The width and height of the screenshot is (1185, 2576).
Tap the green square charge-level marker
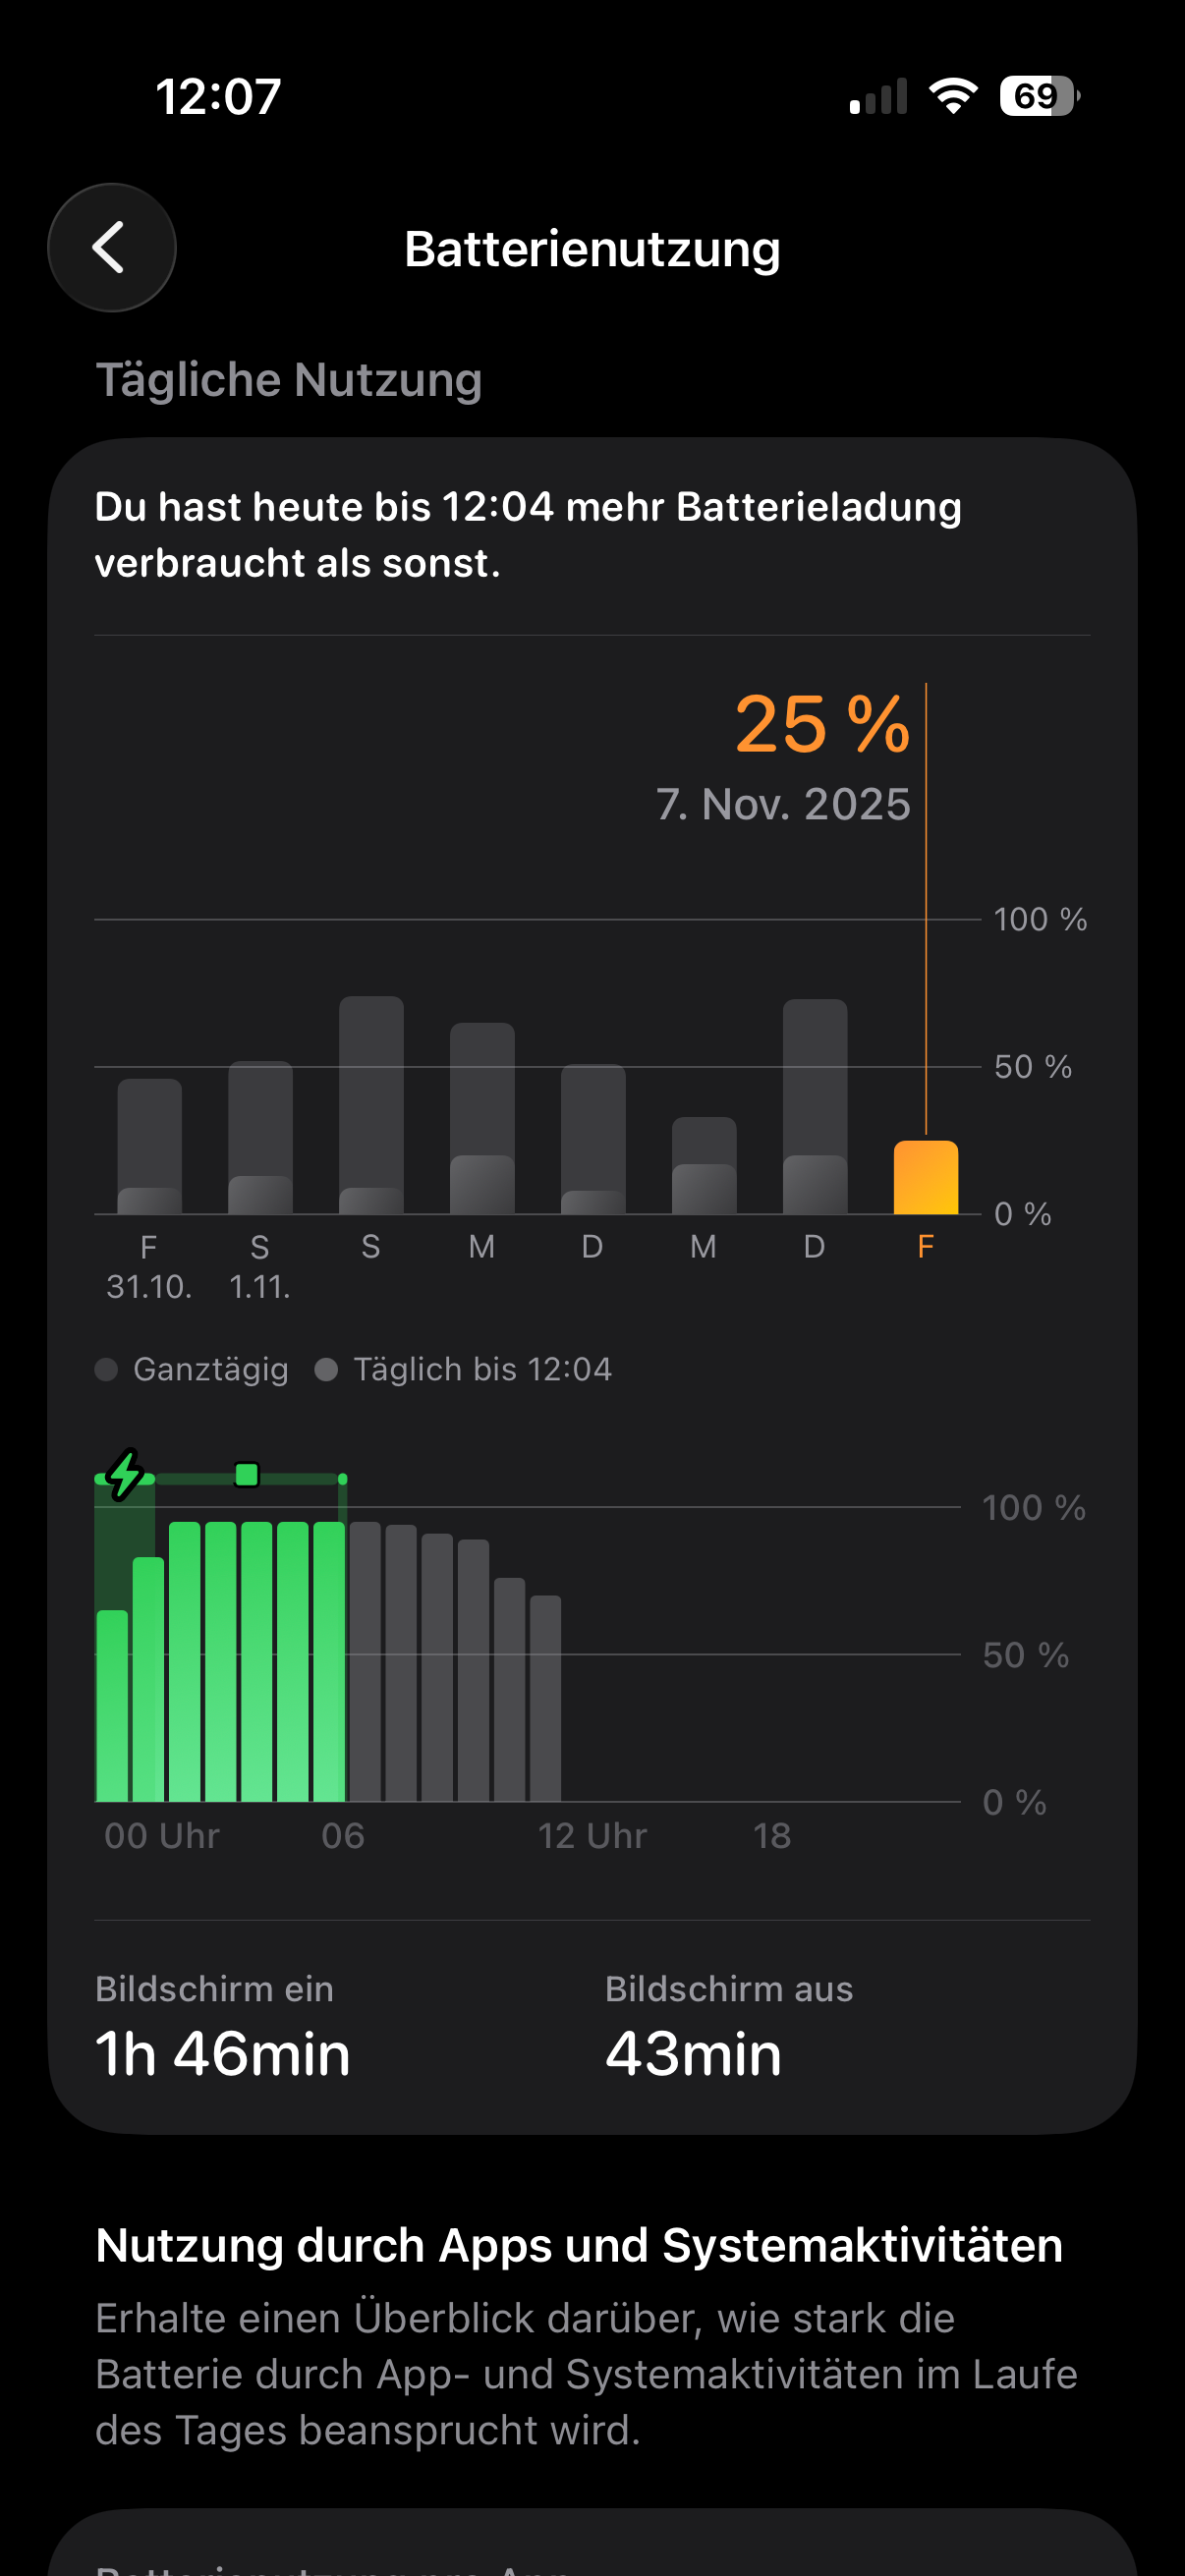[x=247, y=1474]
